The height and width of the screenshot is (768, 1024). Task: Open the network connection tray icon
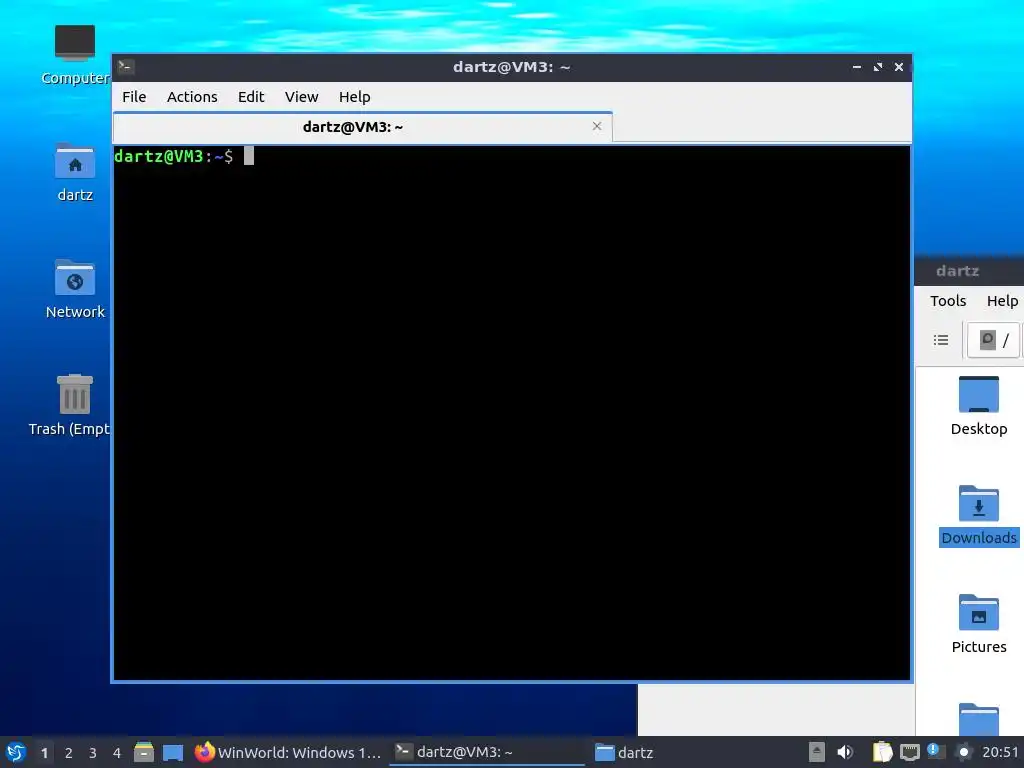tap(909, 752)
